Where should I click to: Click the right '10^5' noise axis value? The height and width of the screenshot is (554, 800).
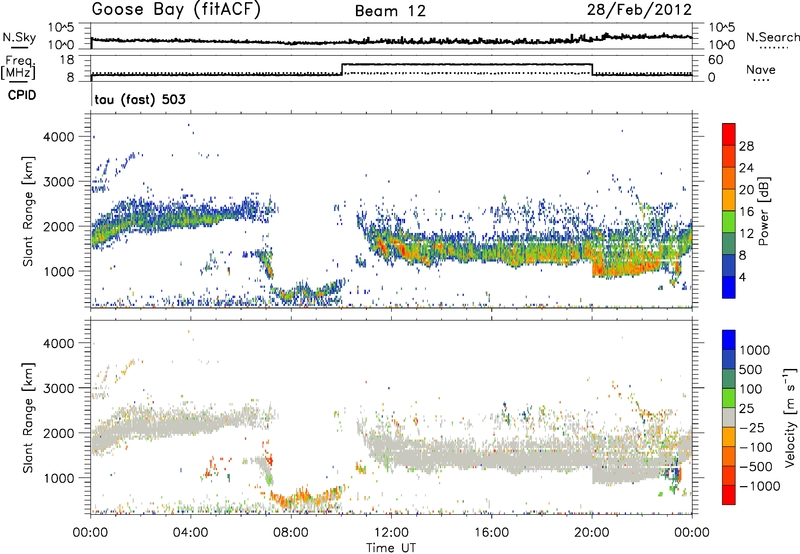point(721,27)
